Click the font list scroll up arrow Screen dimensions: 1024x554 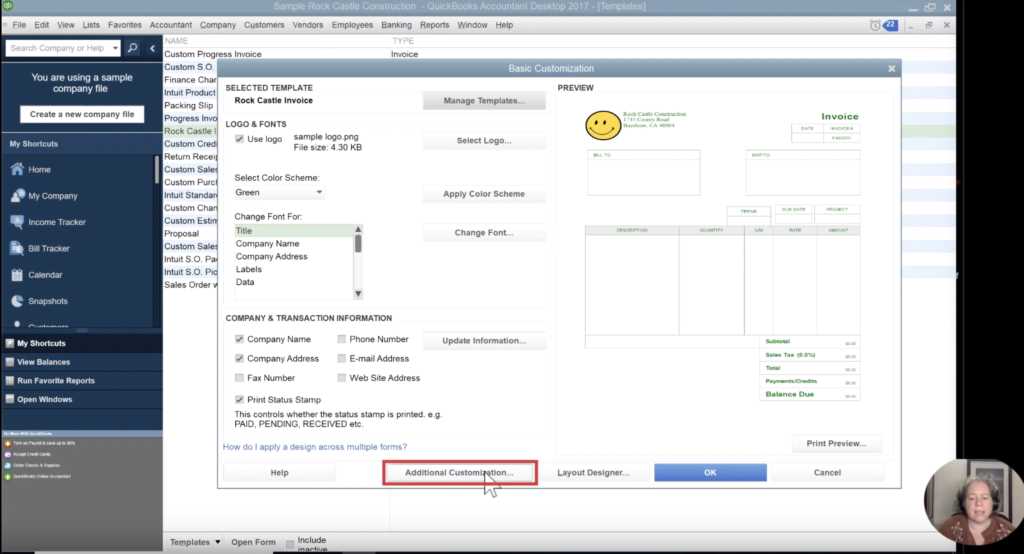358,229
